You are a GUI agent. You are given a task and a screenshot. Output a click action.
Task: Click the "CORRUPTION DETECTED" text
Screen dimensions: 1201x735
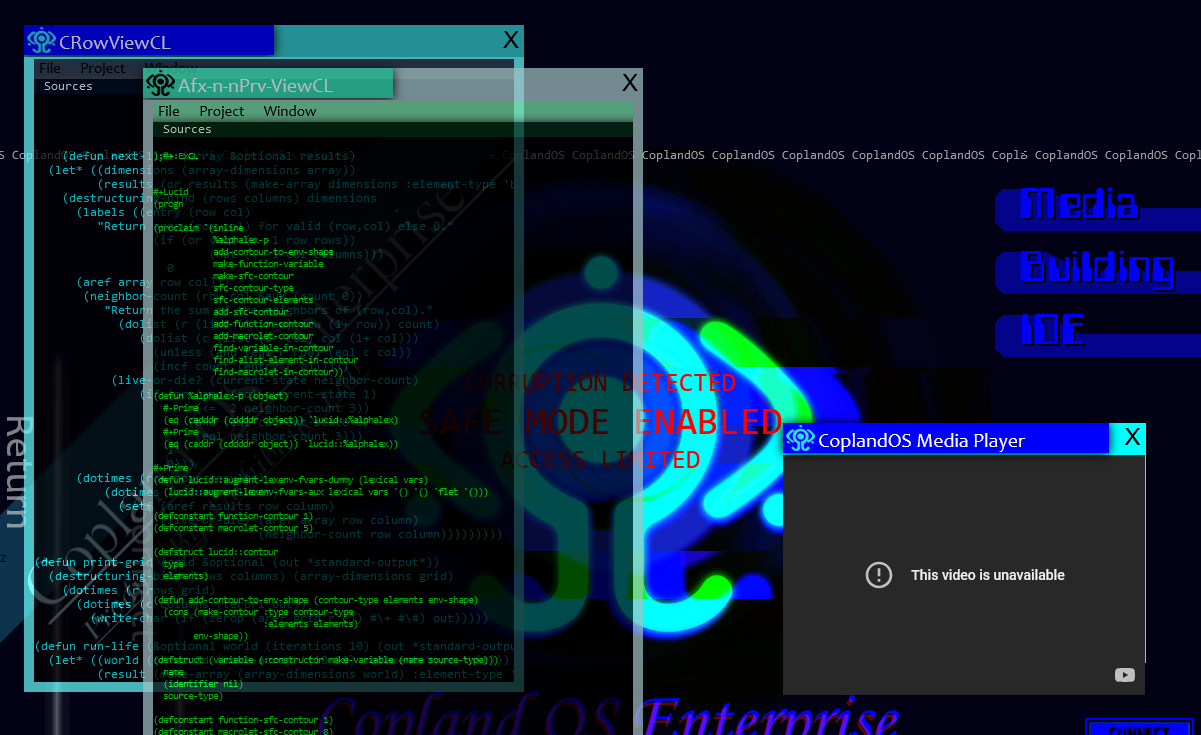point(600,383)
